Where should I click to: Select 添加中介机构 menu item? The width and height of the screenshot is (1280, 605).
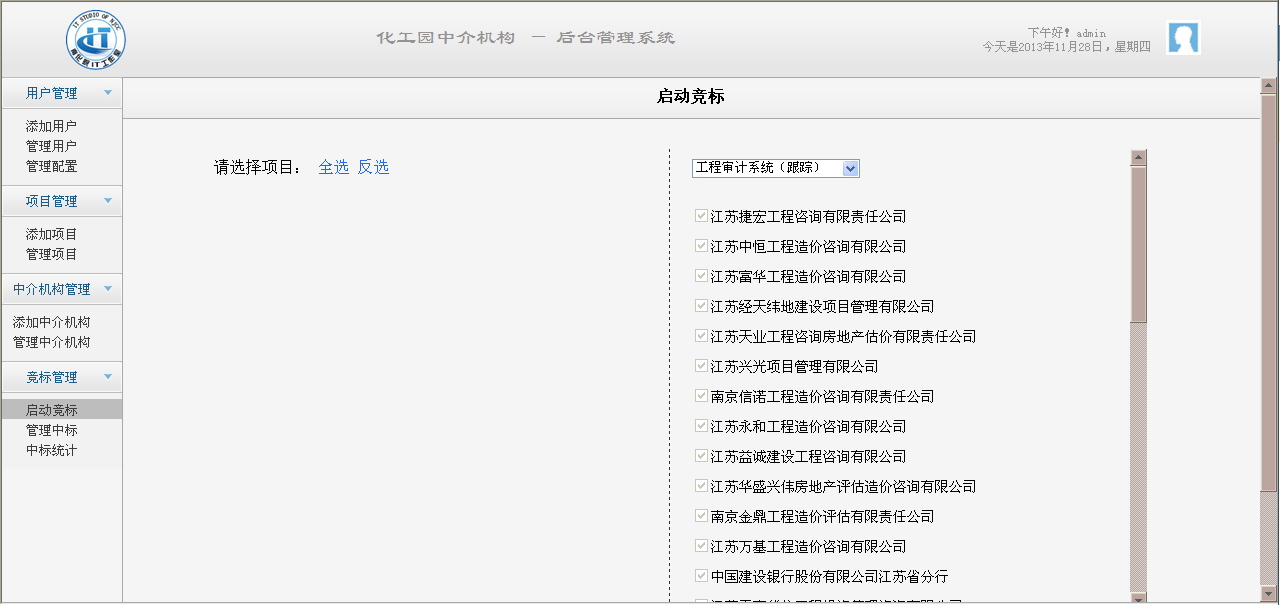click(x=51, y=322)
